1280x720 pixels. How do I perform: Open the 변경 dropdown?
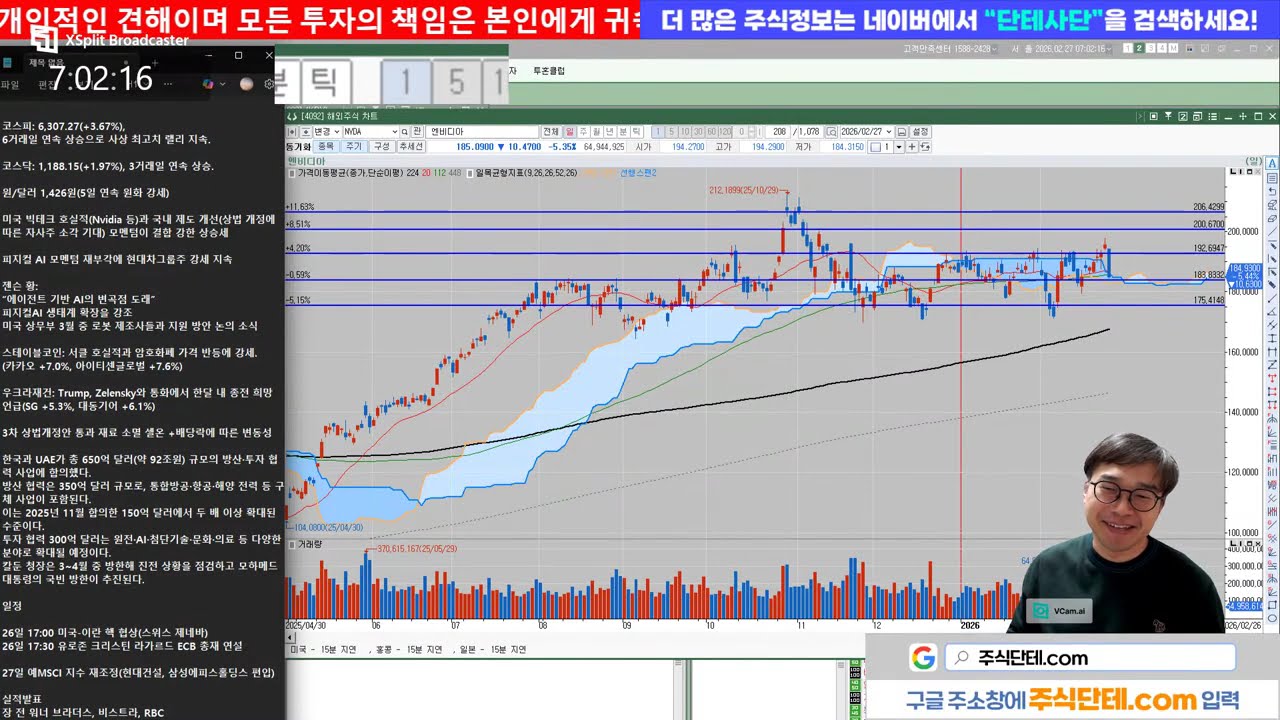327,132
